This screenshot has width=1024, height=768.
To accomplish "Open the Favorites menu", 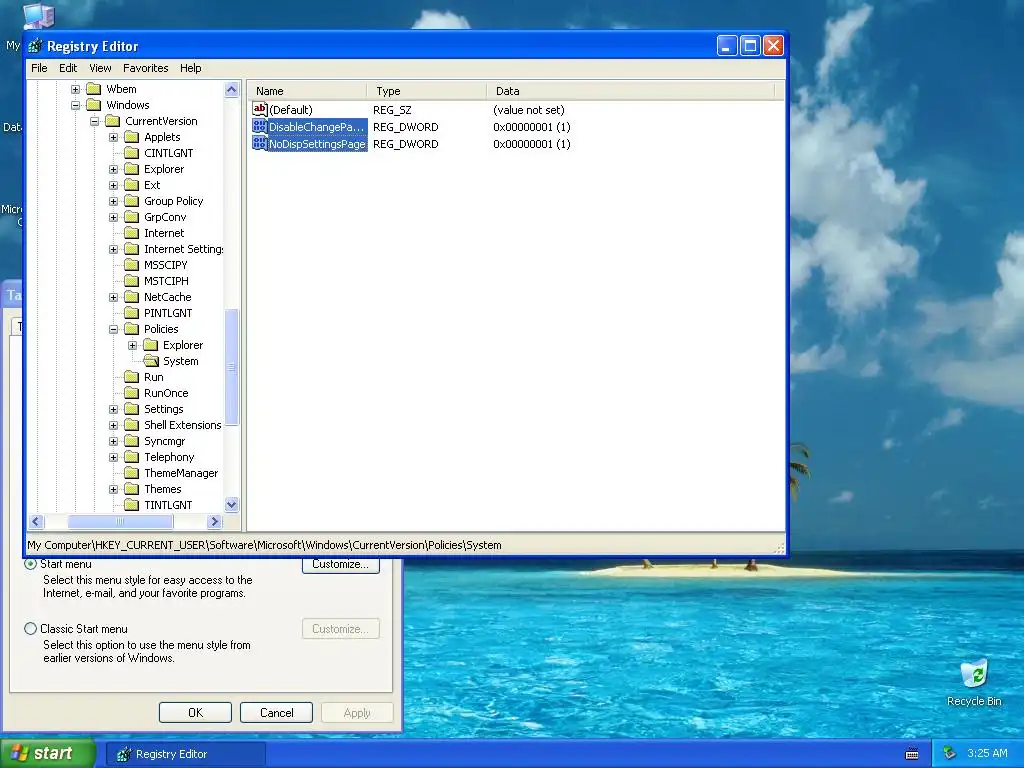I will (146, 68).
